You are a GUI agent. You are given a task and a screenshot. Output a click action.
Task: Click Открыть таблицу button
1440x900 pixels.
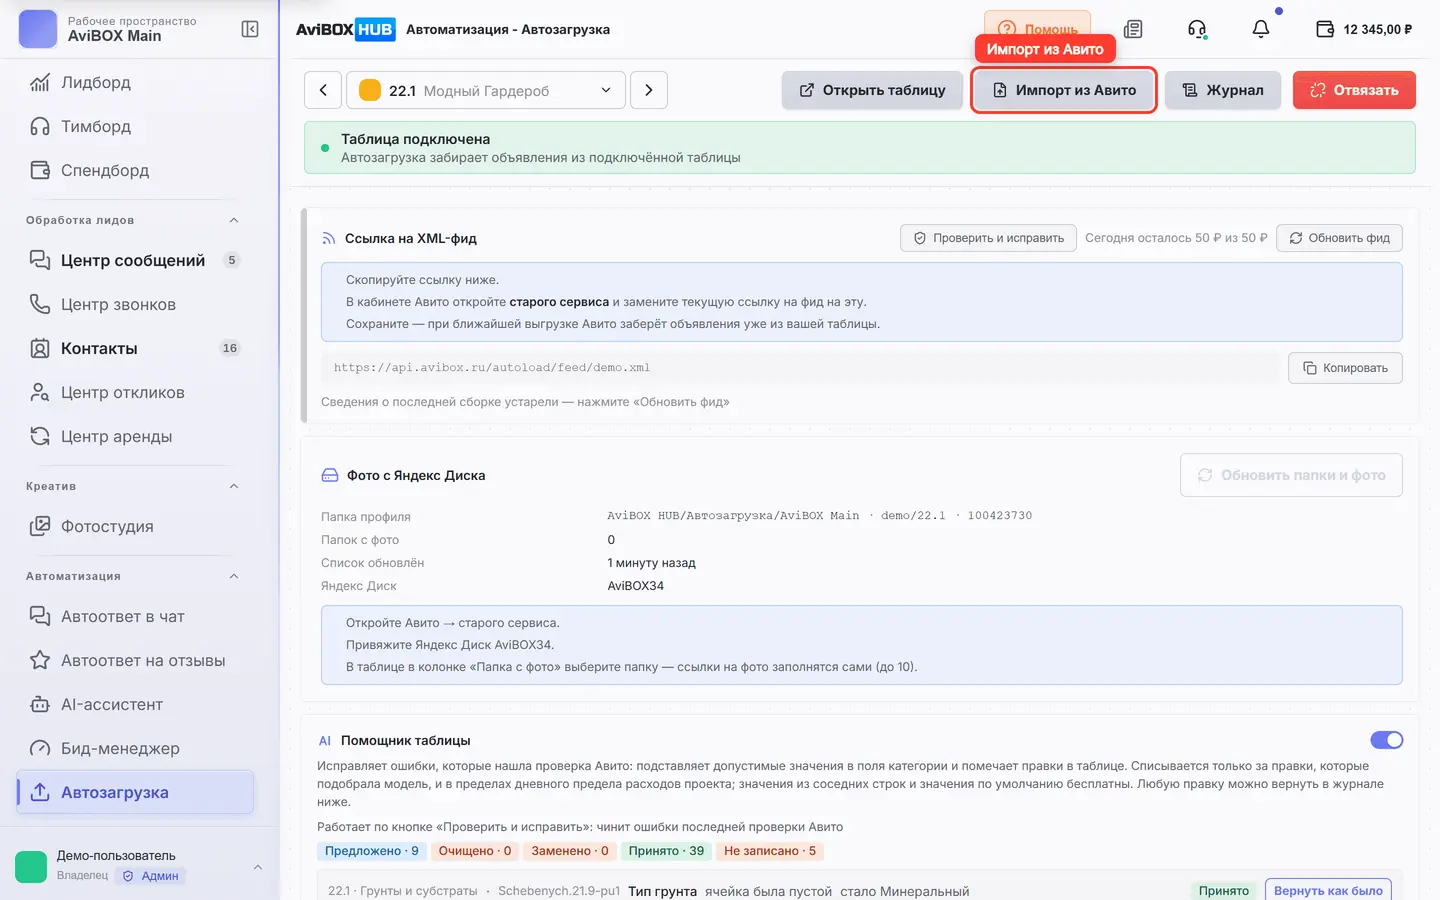point(873,90)
